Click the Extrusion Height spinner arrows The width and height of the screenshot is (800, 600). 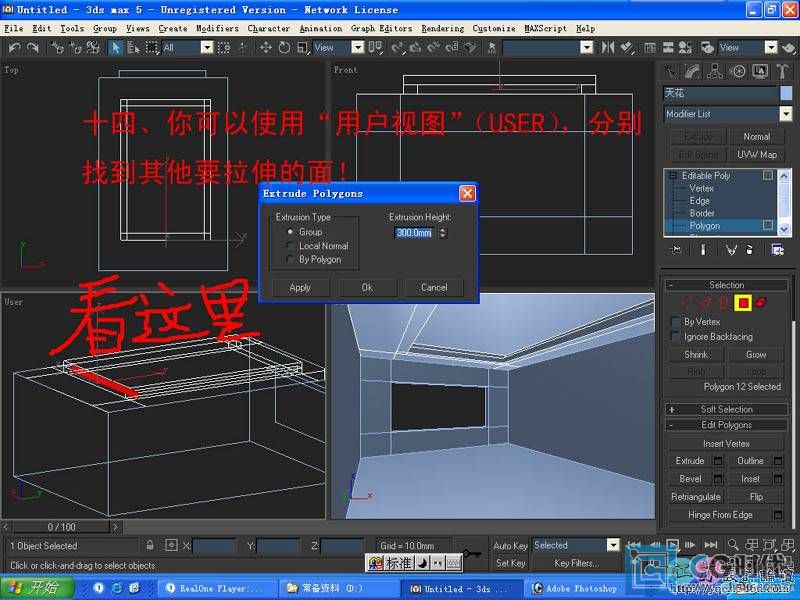point(443,233)
